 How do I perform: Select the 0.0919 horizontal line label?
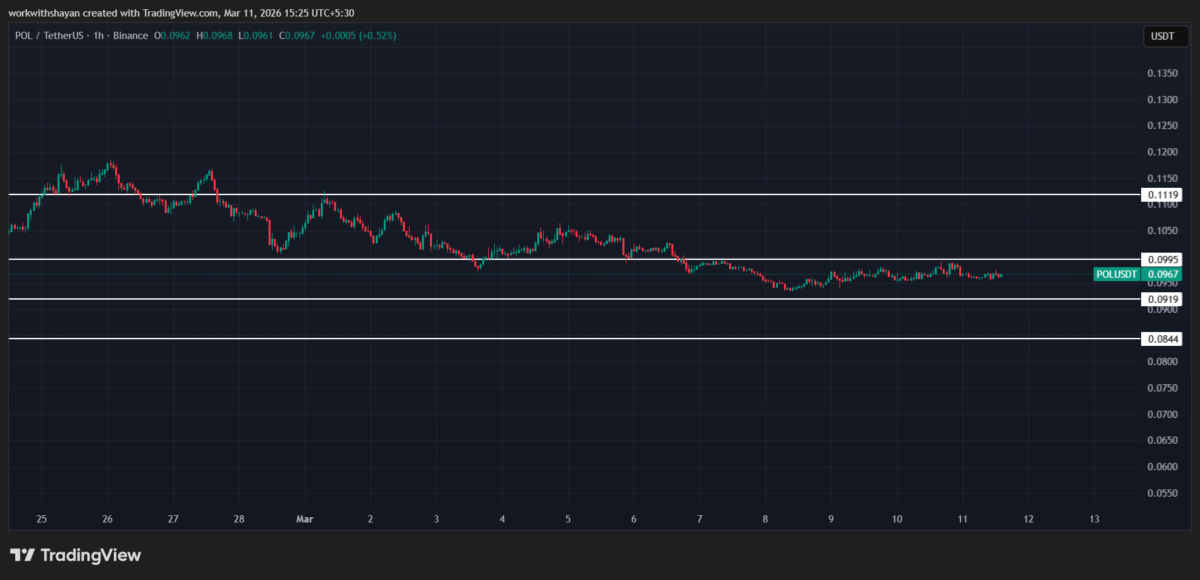click(1163, 299)
